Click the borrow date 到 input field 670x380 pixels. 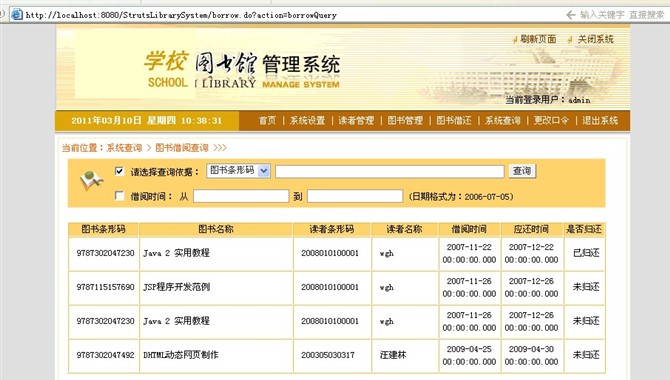(355, 196)
